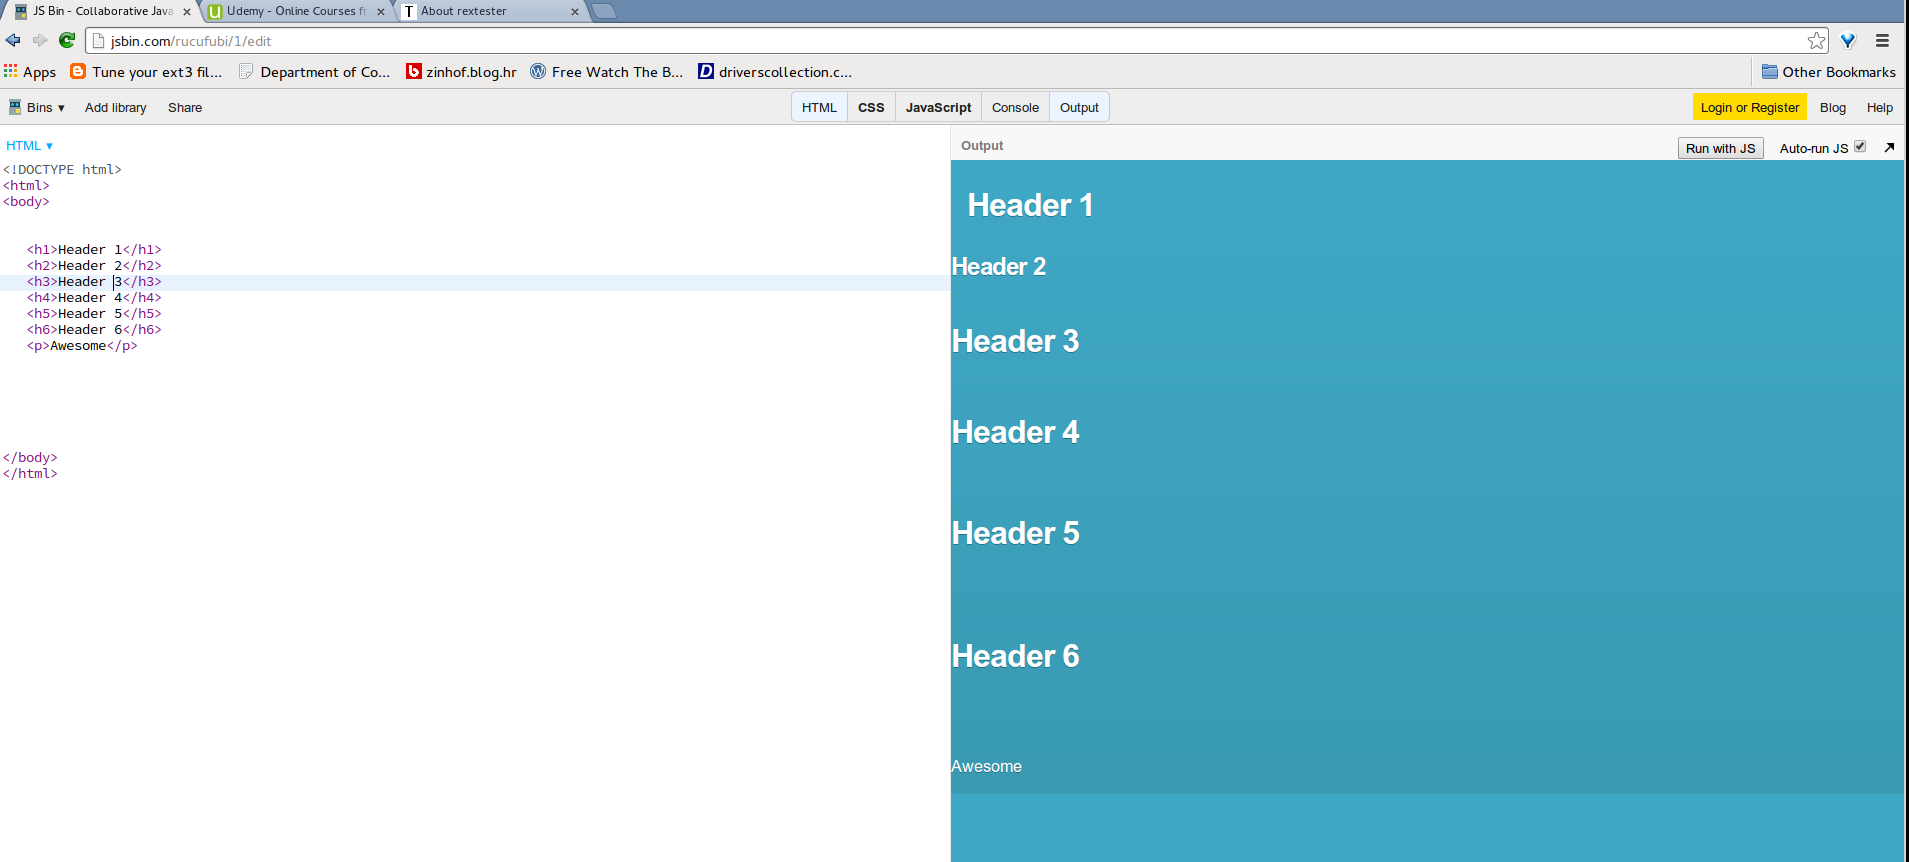This screenshot has width=1909, height=862.
Task: Open the Apps grid shortcut
Action: tap(30, 72)
